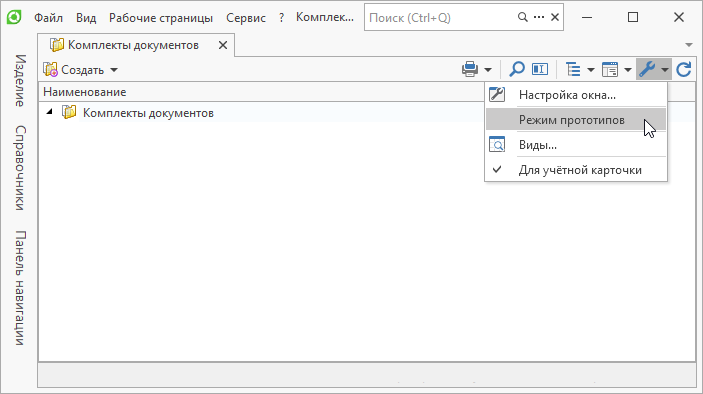Open the Панель навигации side panel

(x=20, y=288)
